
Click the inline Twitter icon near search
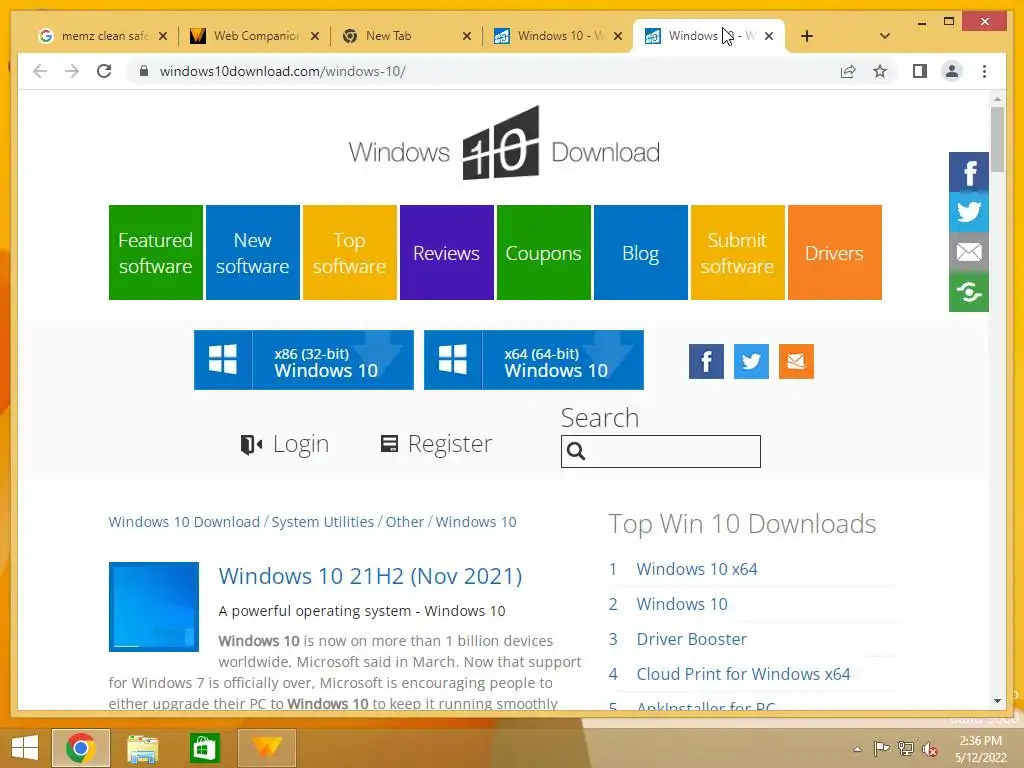[751, 361]
